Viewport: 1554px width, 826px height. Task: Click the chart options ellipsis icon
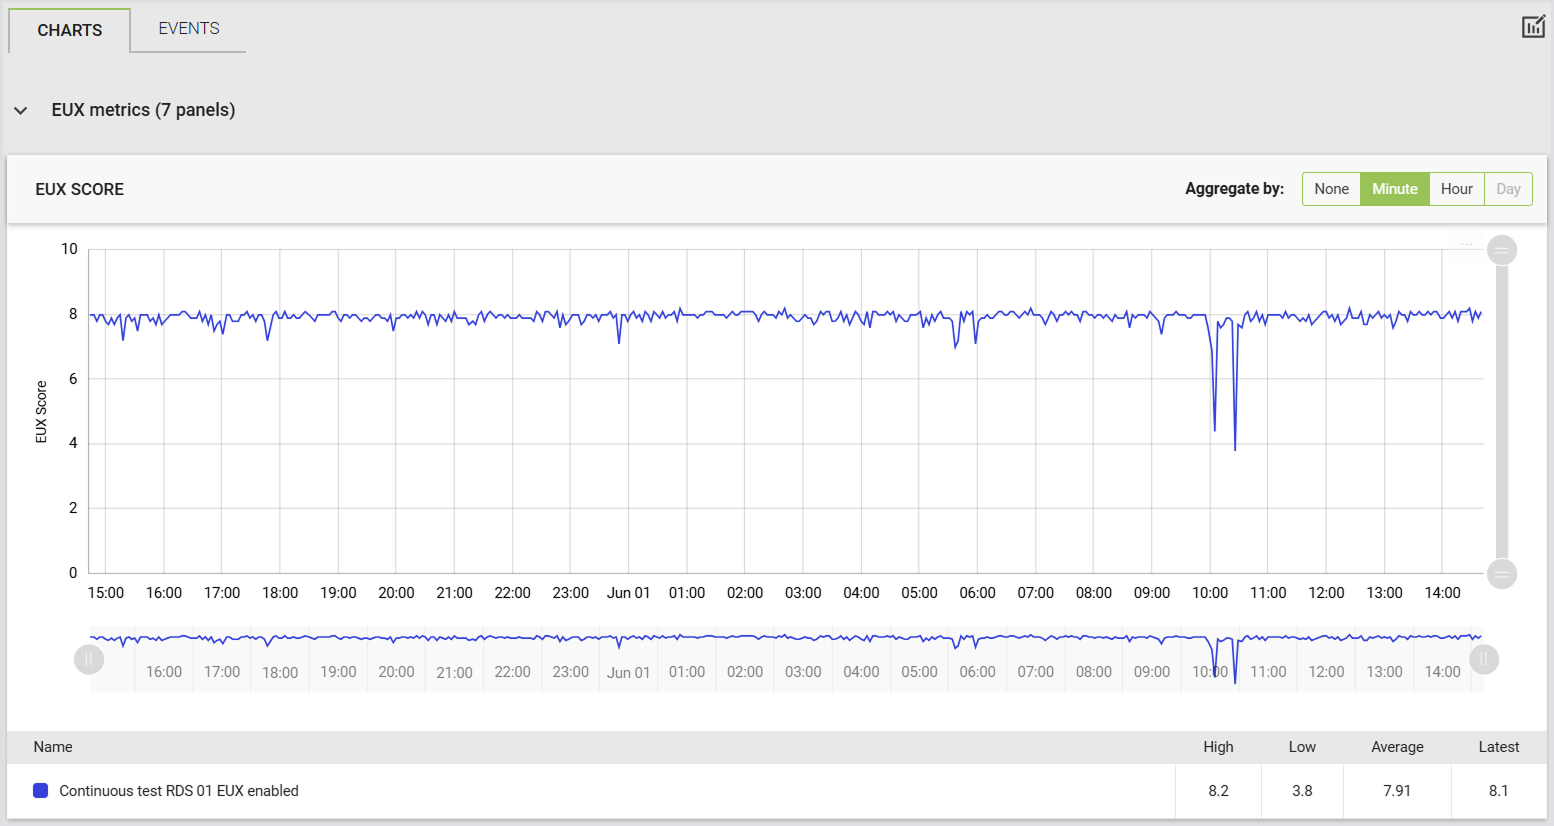pyautogui.click(x=1466, y=244)
